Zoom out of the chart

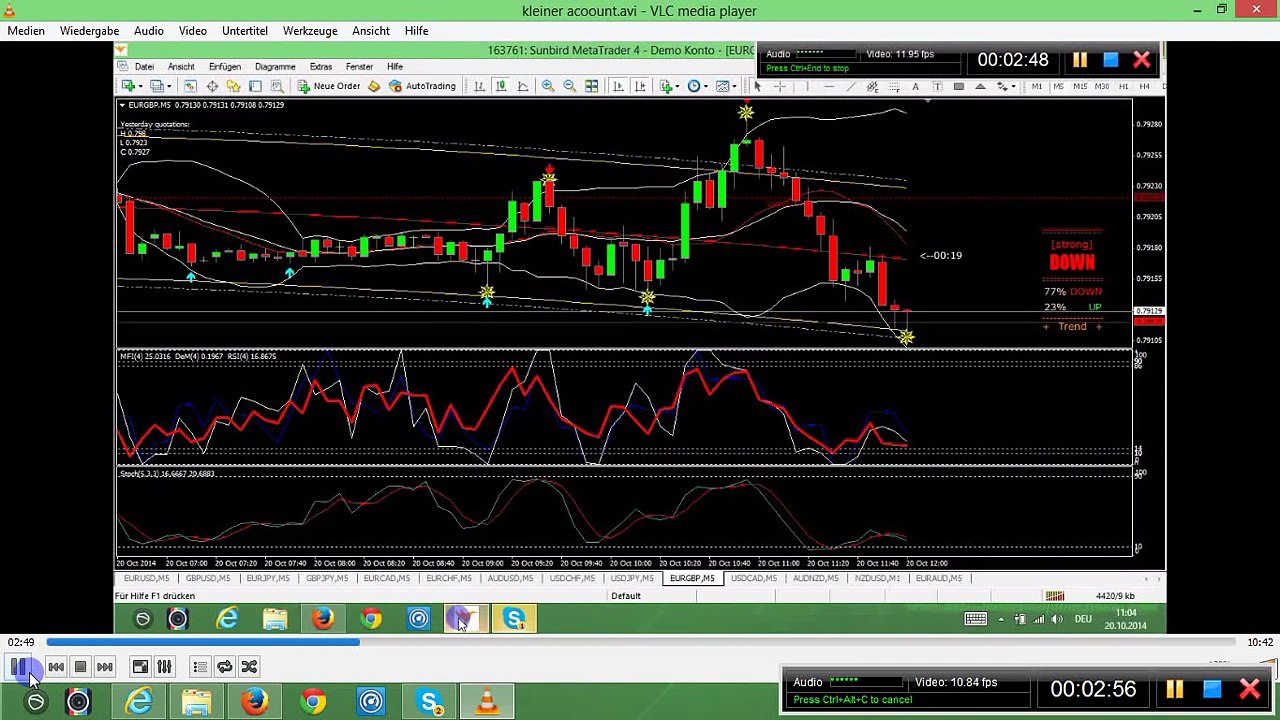tap(570, 86)
